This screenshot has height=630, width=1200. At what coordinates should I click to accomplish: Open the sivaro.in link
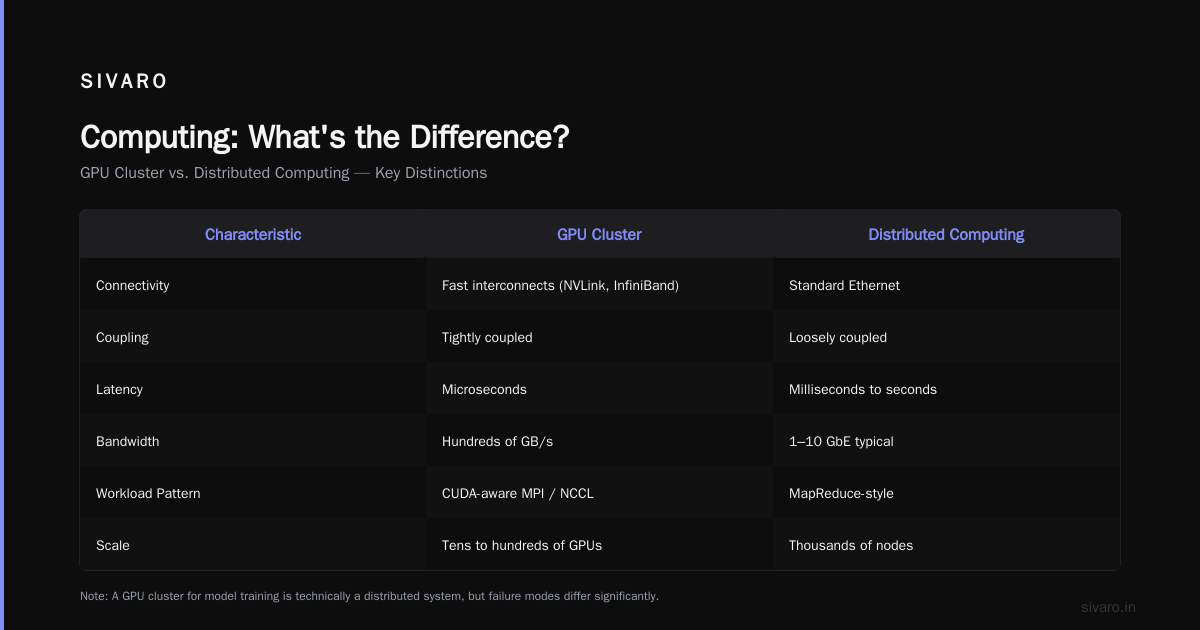click(1108, 607)
